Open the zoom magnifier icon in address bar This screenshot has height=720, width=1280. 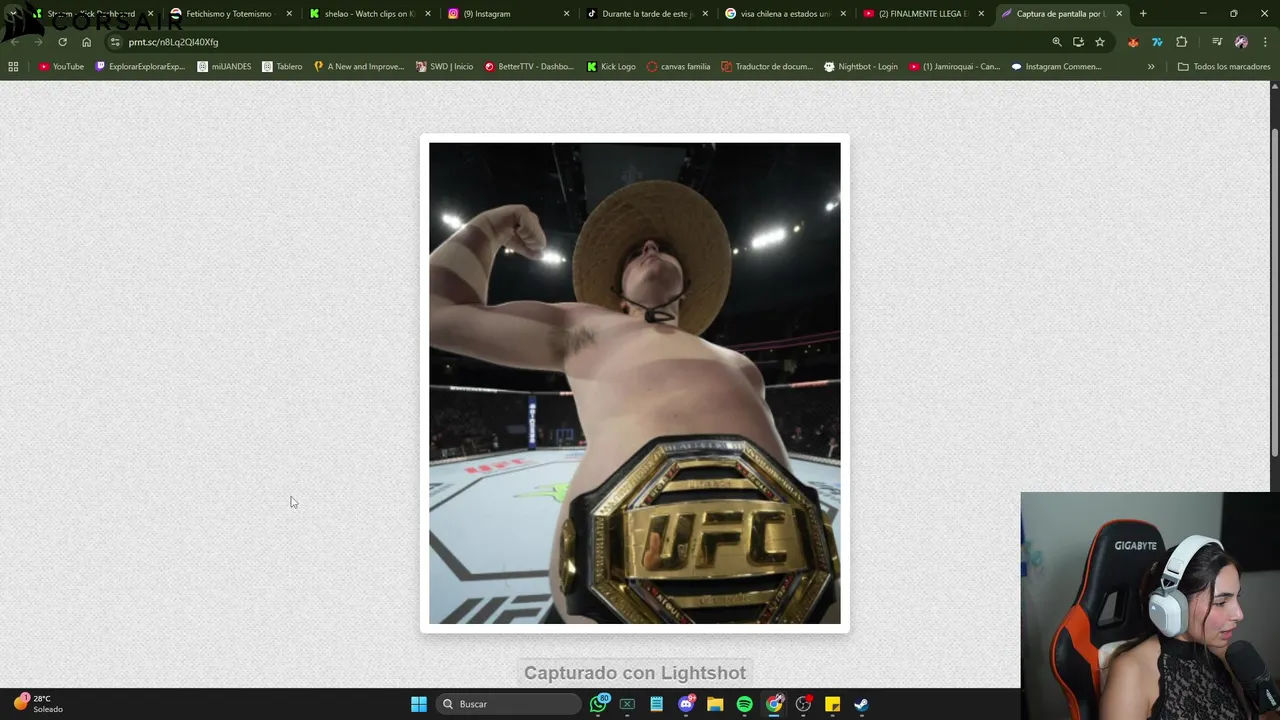(x=1057, y=42)
